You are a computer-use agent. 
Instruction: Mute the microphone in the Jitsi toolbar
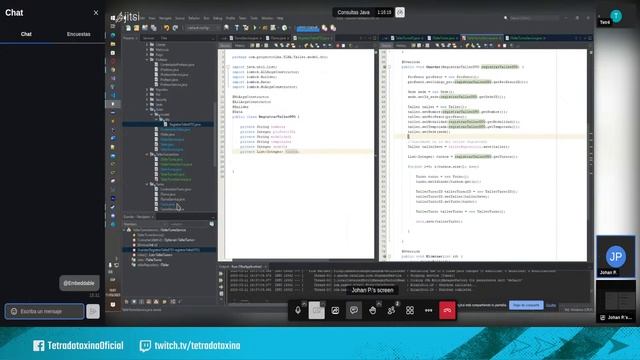coord(298,310)
